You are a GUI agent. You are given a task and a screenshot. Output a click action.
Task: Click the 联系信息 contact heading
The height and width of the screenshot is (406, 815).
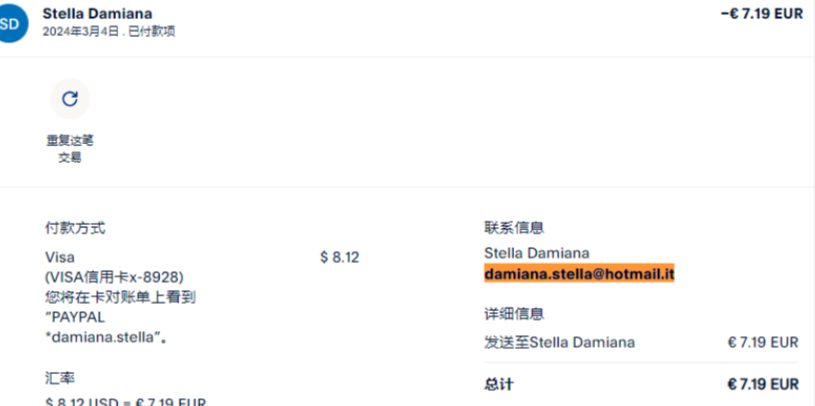514,228
